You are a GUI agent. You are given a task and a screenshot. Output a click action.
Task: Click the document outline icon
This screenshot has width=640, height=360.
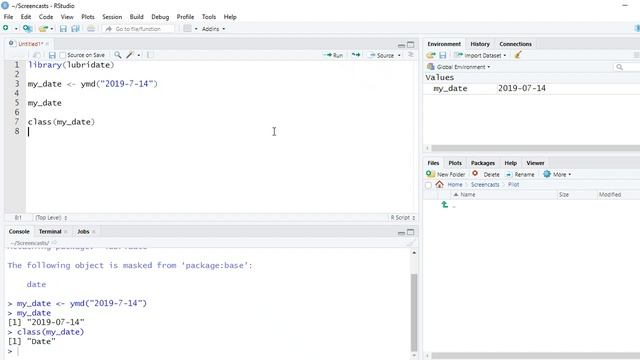pos(411,55)
